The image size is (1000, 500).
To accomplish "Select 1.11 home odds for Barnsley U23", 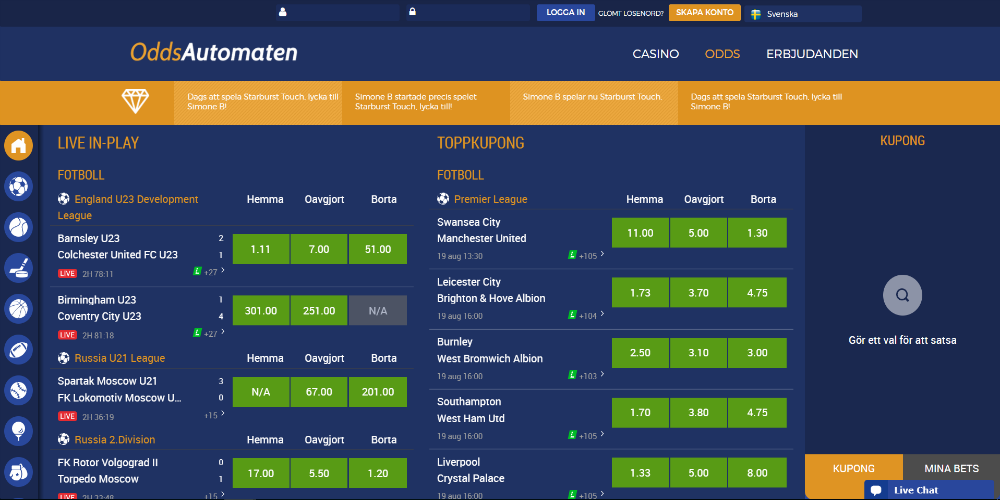I will 261,249.
